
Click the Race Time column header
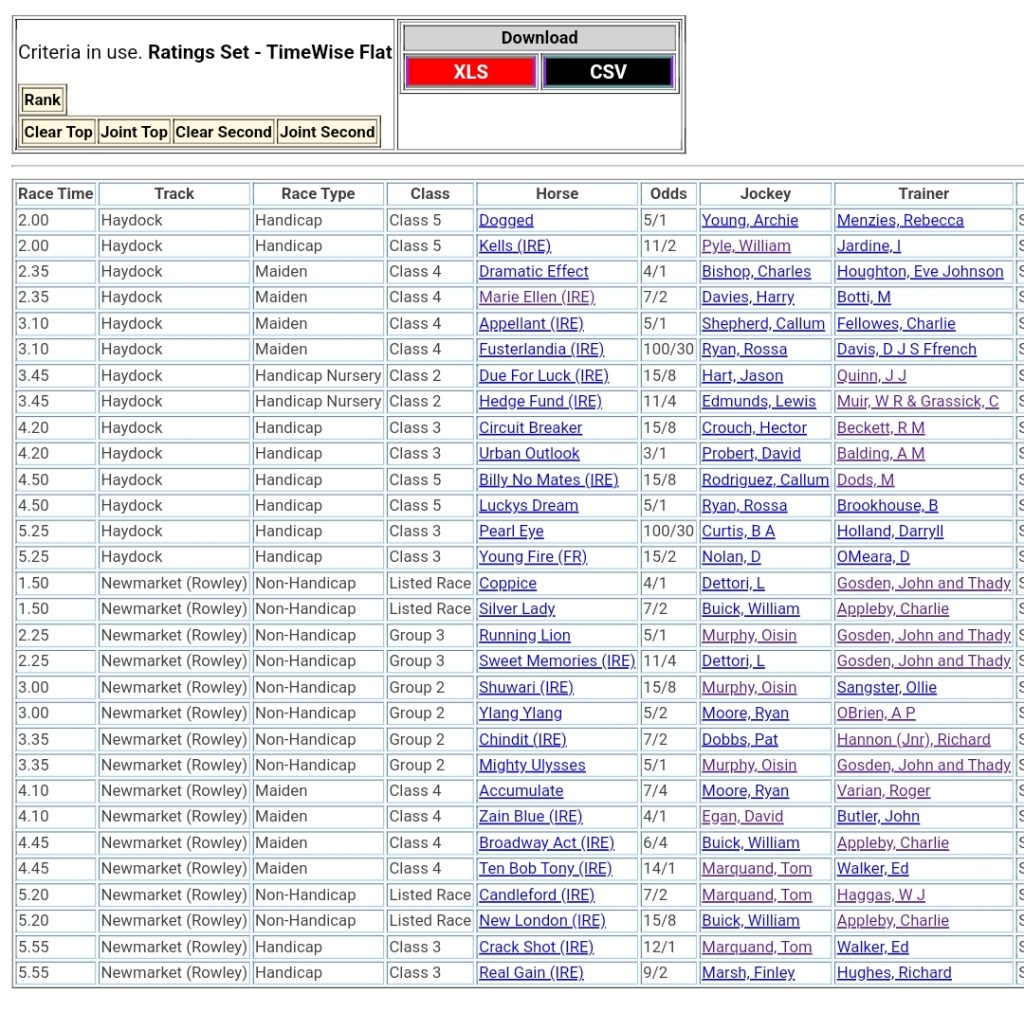[x=56, y=194]
